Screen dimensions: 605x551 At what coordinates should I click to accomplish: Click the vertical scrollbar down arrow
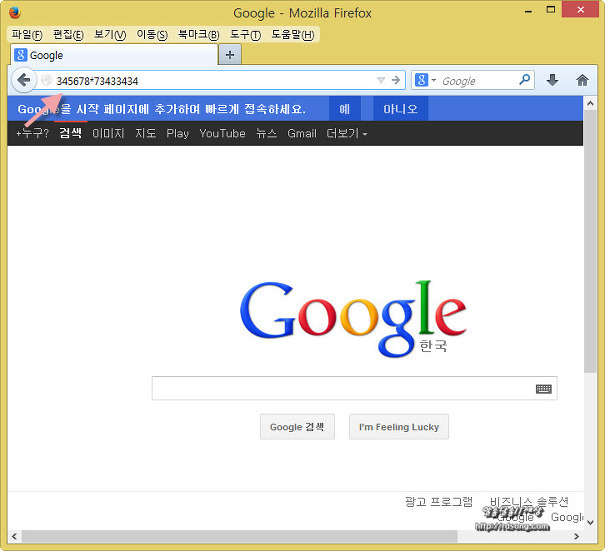tap(590, 522)
